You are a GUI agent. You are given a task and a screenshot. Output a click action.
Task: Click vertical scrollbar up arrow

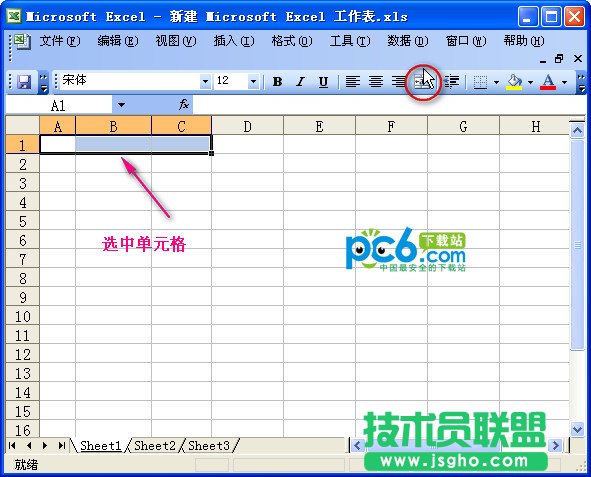click(577, 130)
